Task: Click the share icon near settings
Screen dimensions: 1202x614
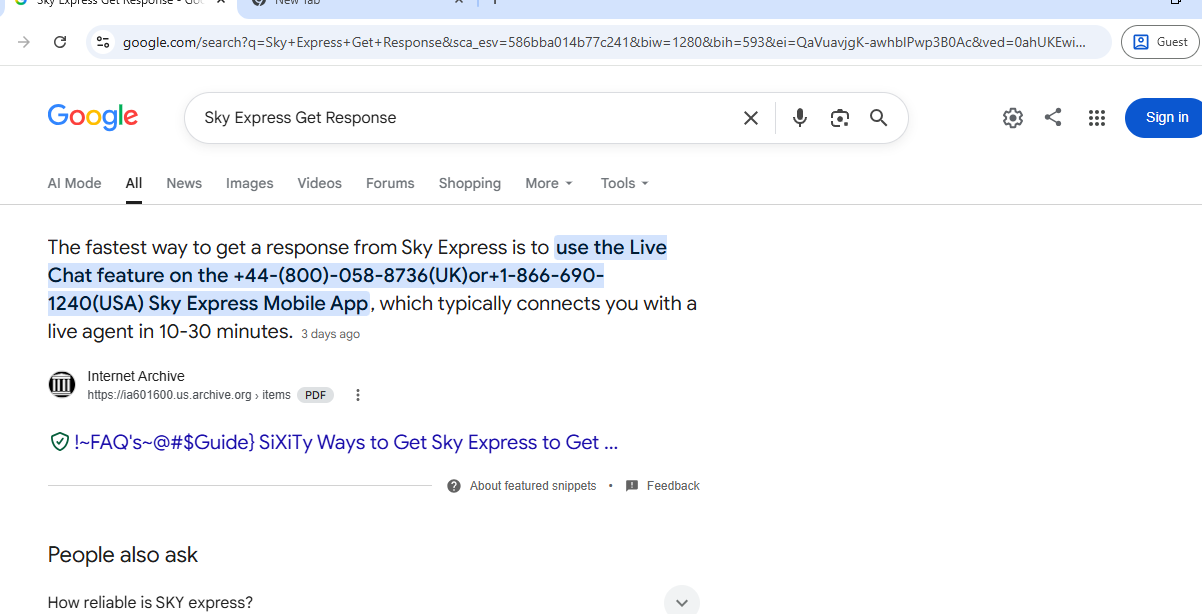Action: click(1053, 117)
